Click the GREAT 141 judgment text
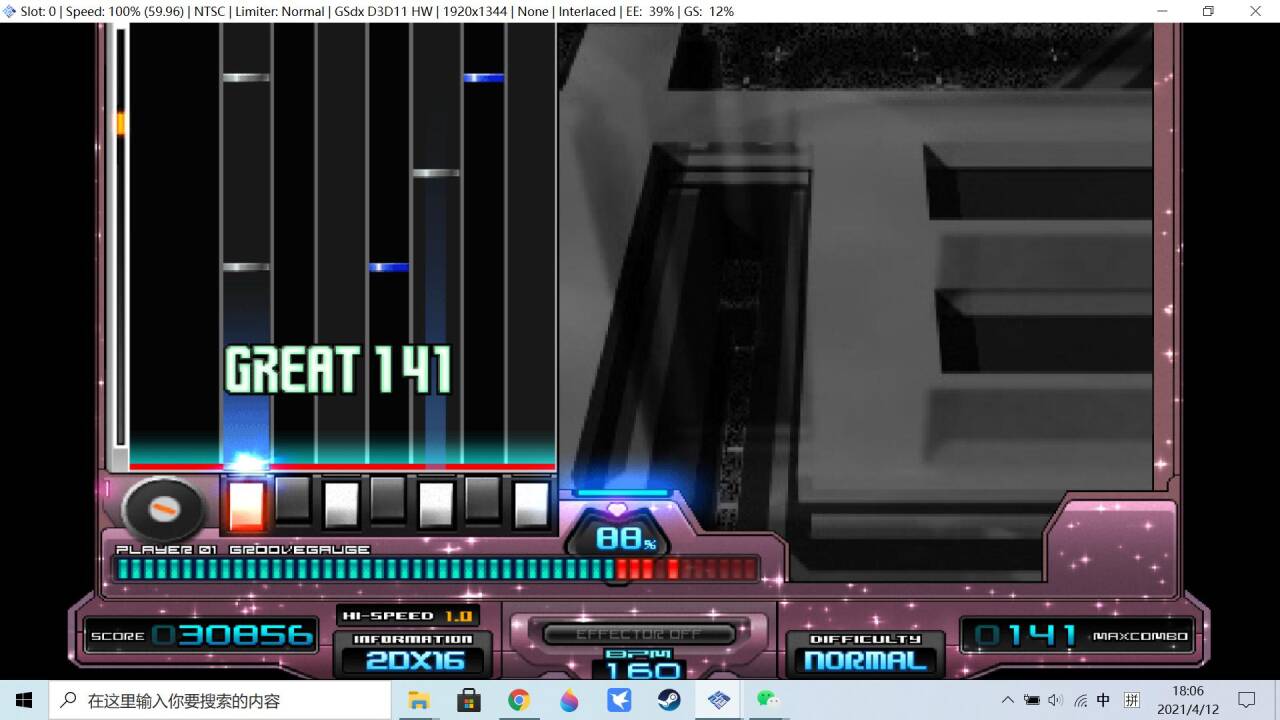This screenshot has height=720, width=1280. [x=338, y=369]
